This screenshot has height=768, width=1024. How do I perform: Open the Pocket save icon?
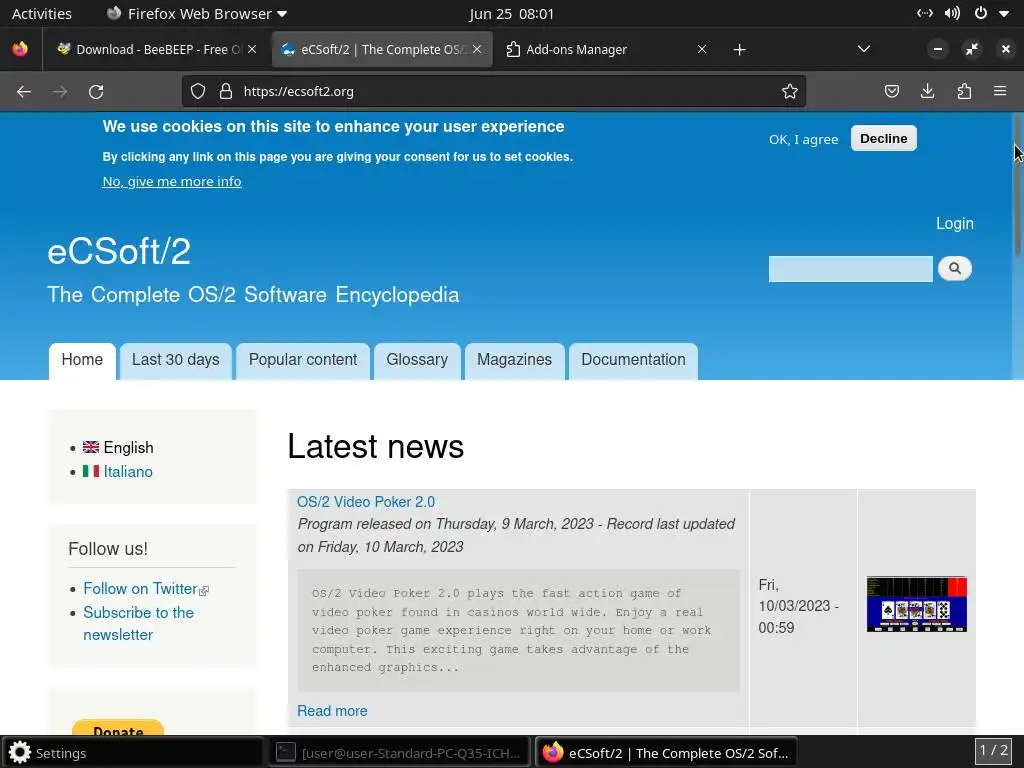click(x=891, y=91)
